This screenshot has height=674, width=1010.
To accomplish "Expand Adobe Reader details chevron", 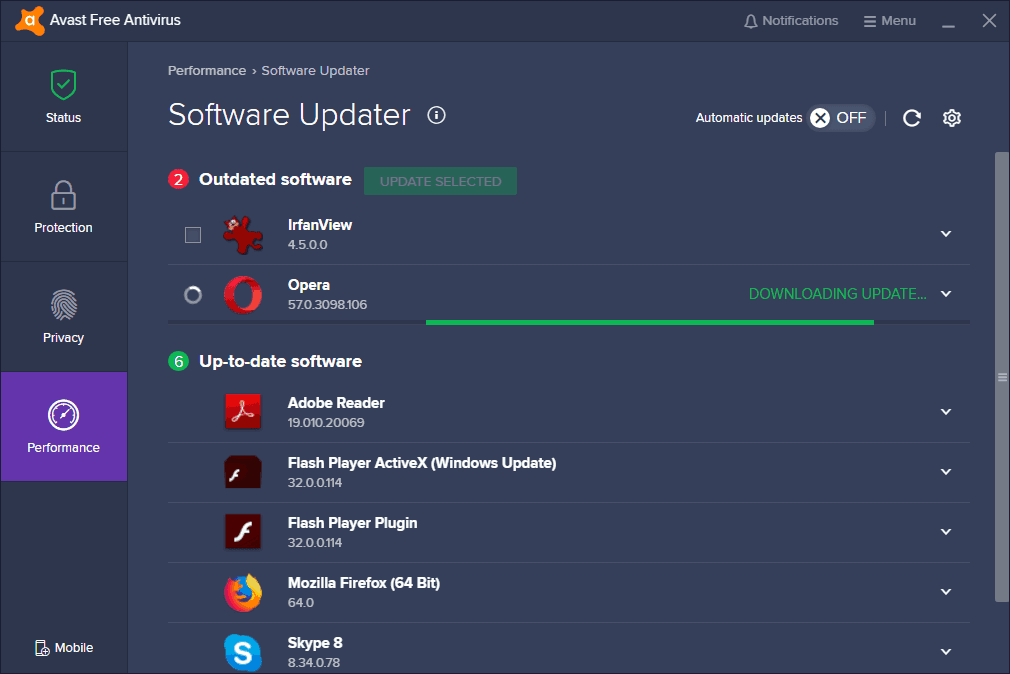I will [945, 412].
